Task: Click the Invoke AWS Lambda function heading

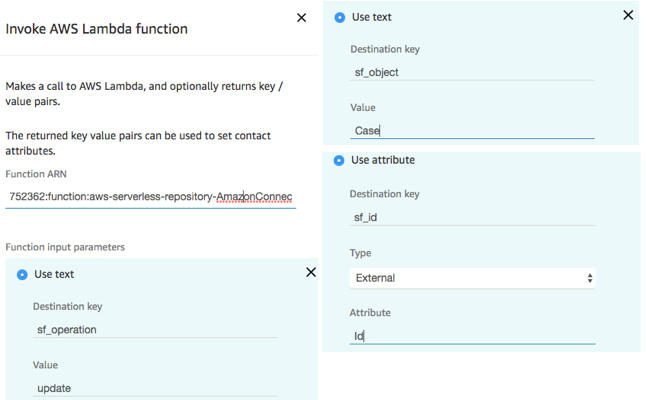Action: pos(96,29)
